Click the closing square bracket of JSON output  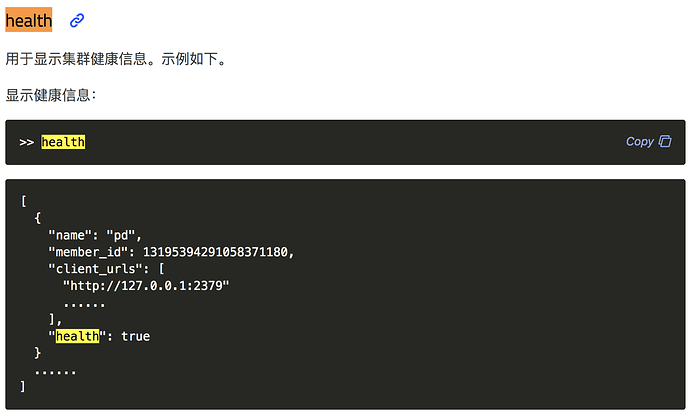(23, 386)
